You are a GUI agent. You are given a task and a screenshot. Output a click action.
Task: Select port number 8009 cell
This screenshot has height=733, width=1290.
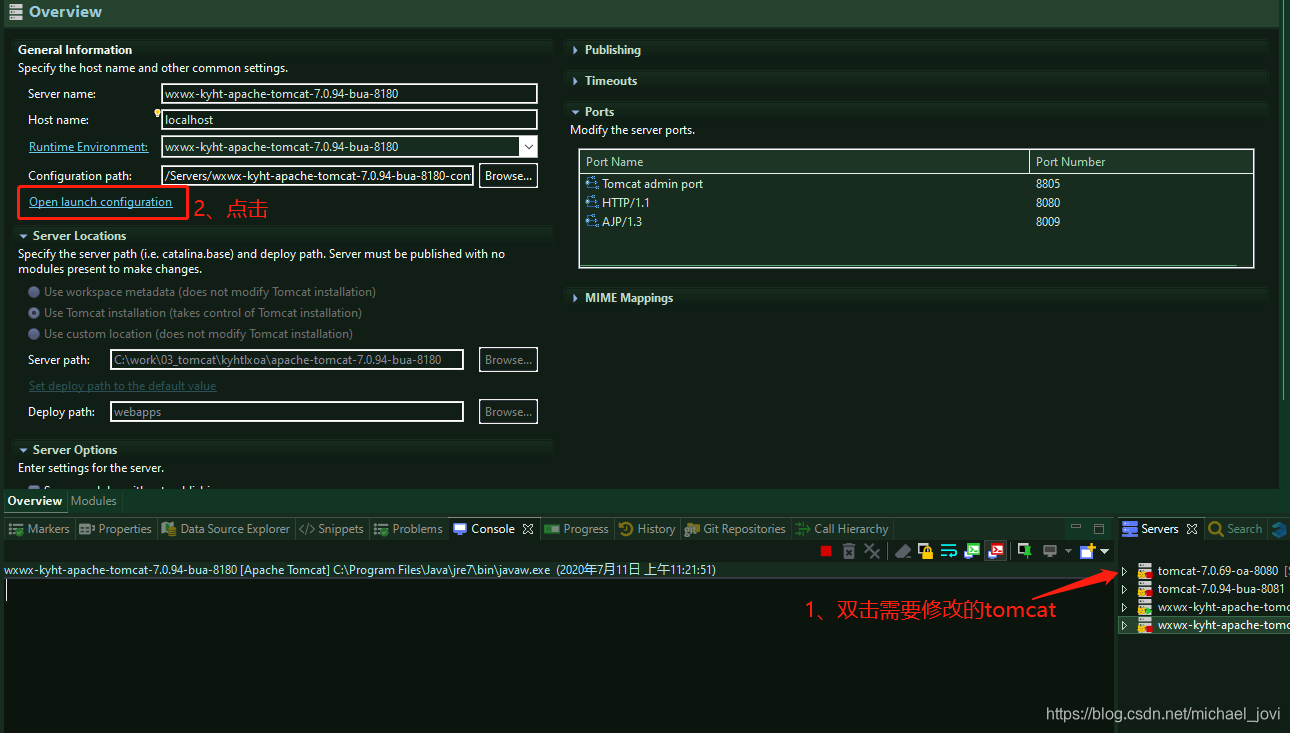pyautogui.click(x=1048, y=222)
